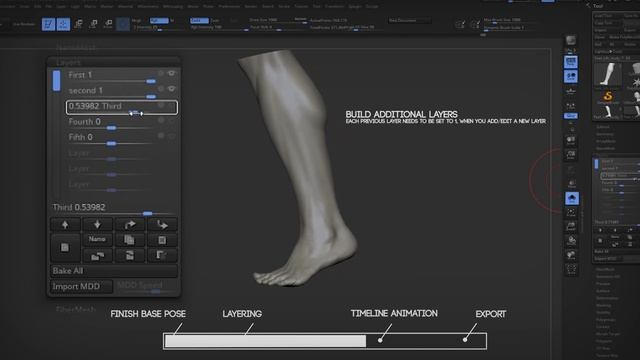The height and width of the screenshot is (360, 640).
Task: Open the Zscript menu
Action: [371, 7]
